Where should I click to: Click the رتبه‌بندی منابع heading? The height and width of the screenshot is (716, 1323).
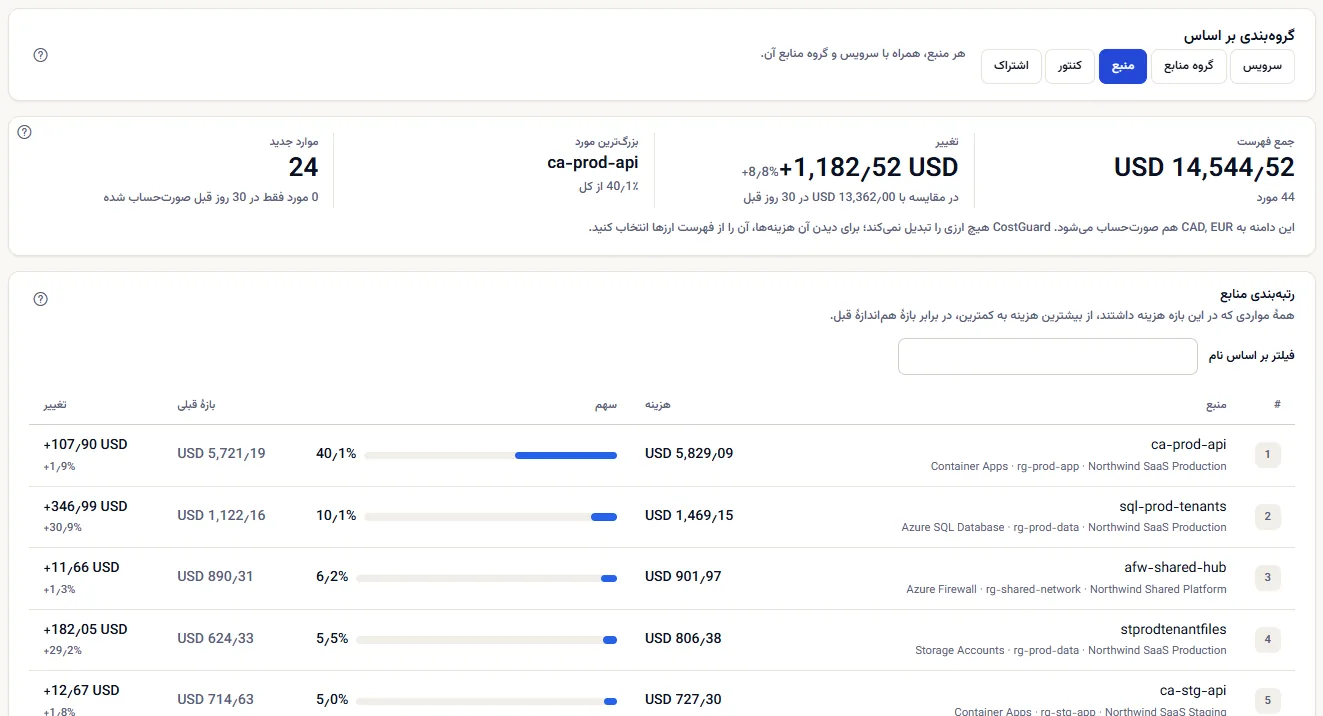[1258, 295]
